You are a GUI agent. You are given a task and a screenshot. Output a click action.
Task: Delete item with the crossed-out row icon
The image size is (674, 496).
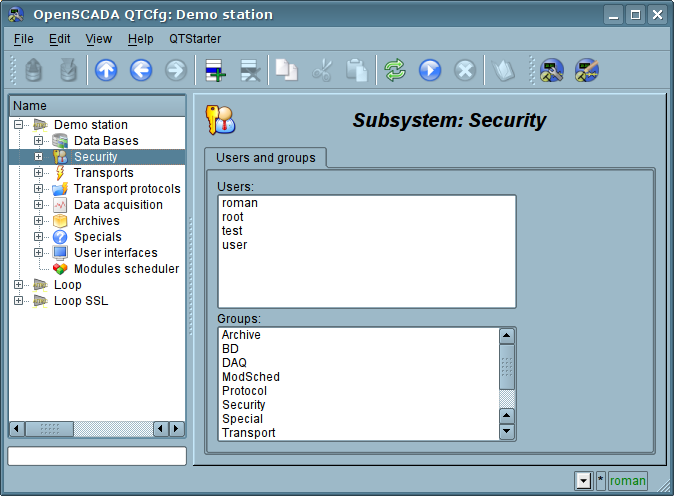tap(250, 70)
